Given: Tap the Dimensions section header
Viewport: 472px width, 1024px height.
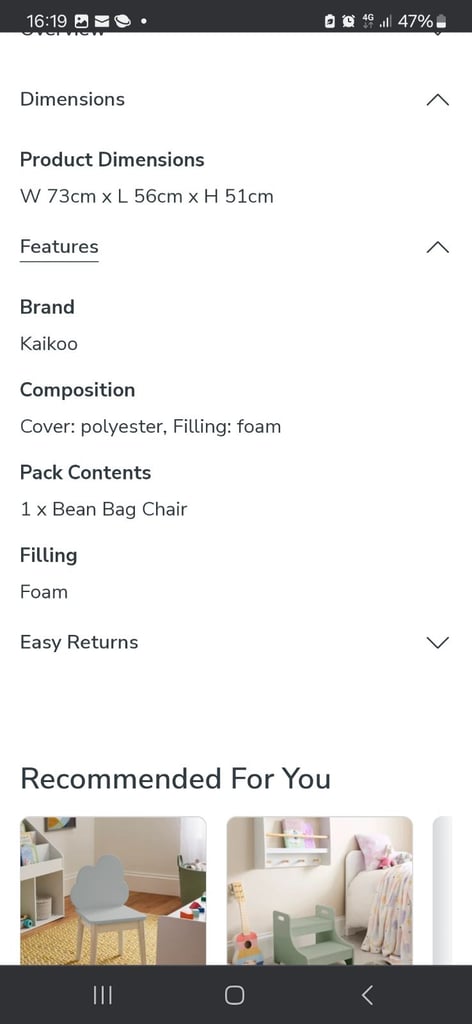Looking at the screenshot, I should 72,99.
